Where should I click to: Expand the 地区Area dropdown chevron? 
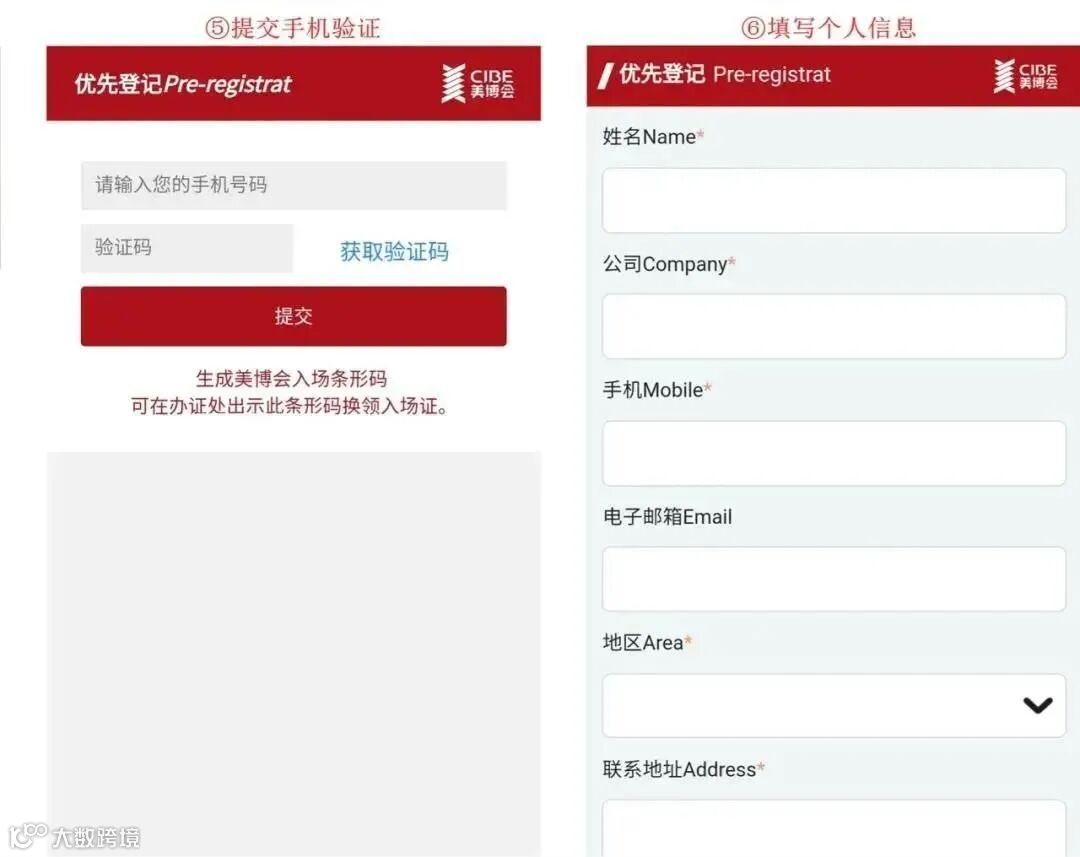1037,705
